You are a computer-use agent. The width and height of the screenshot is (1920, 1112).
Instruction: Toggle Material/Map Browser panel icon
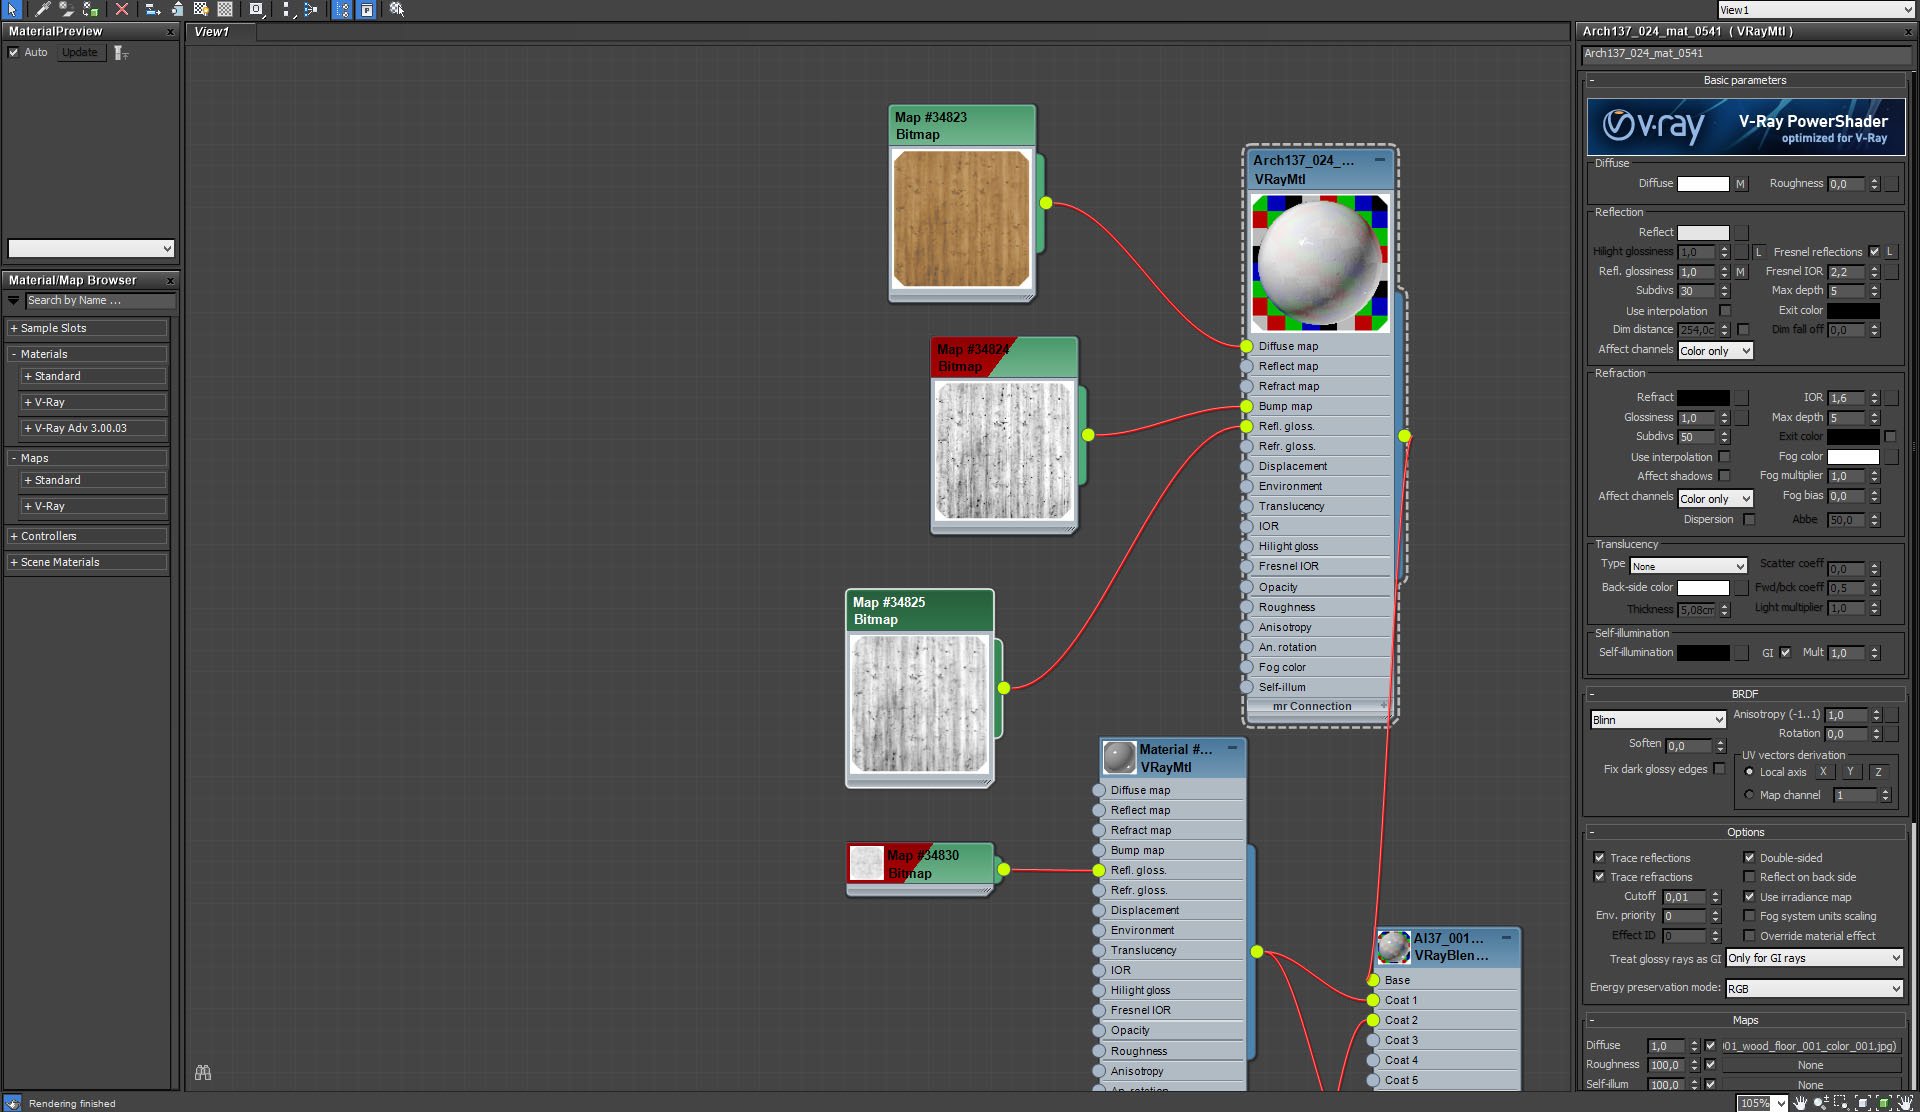(x=342, y=9)
